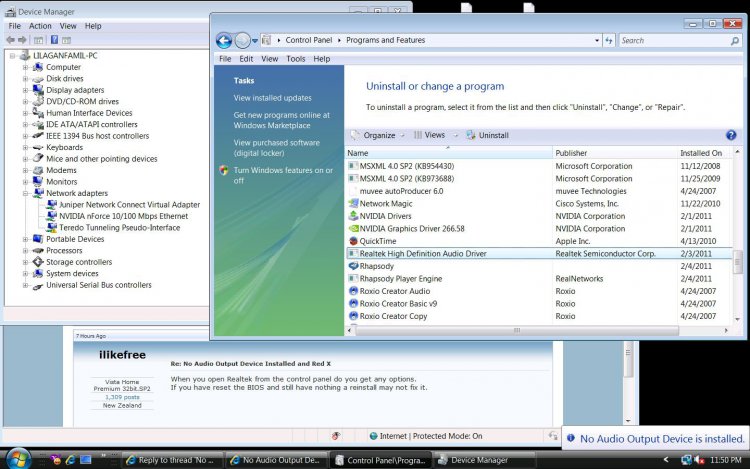The image size is (750, 469).
Task: Click the shield icon beside Turn Windows features
Action: coord(223,170)
